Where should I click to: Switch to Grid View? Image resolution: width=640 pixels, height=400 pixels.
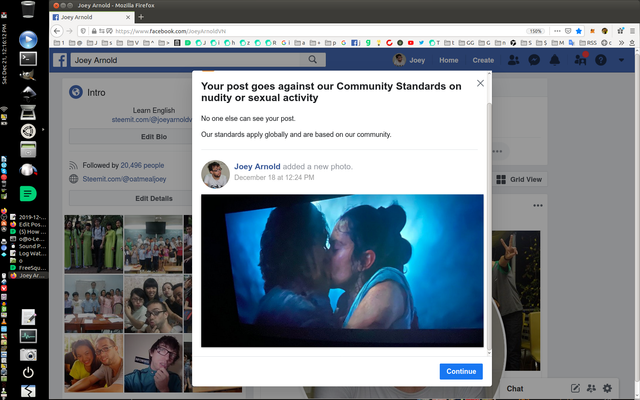tap(519, 179)
